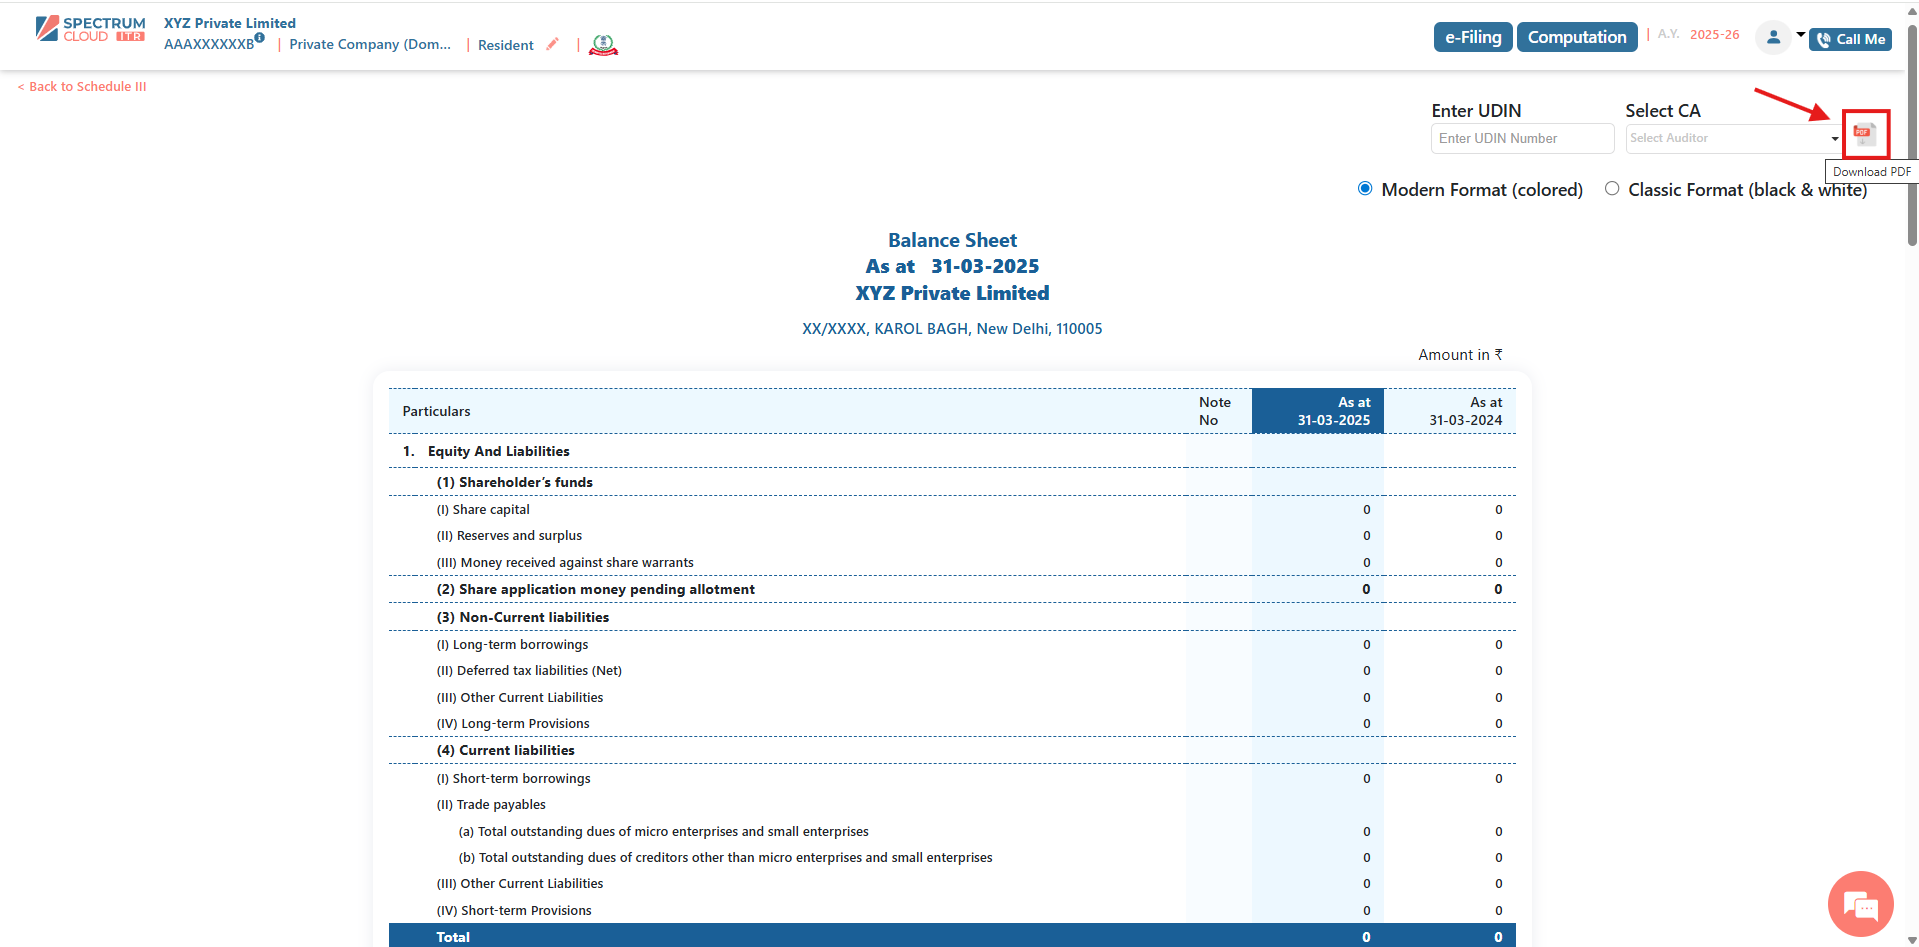
Task: Expand the Select Auditor dropdown
Action: [1733, 139]
